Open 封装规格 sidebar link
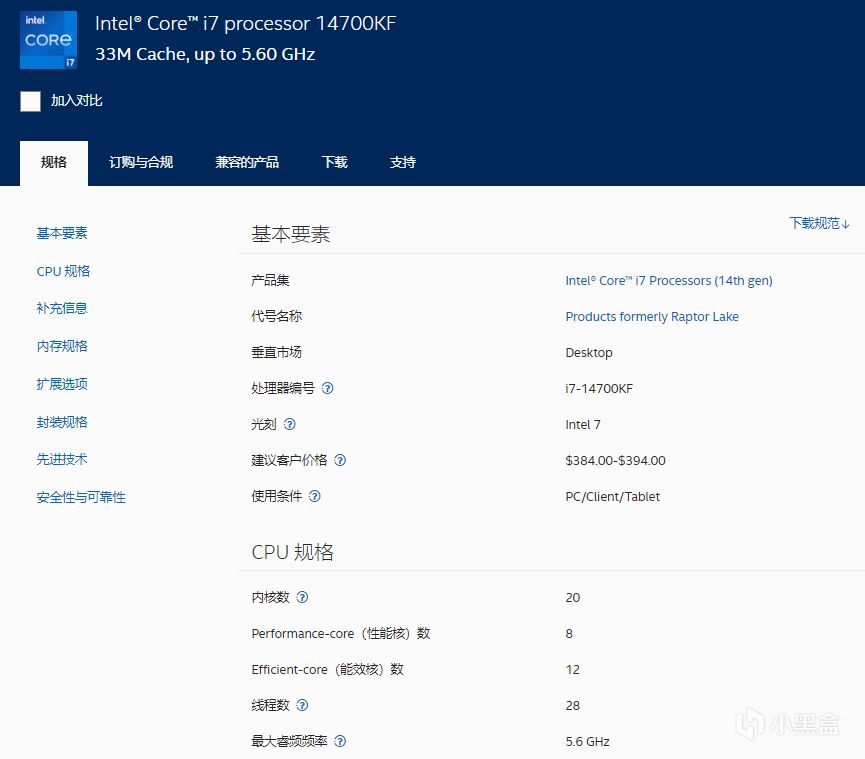Image resolution: width=865 pixels, height=759 pixels. 62,423
